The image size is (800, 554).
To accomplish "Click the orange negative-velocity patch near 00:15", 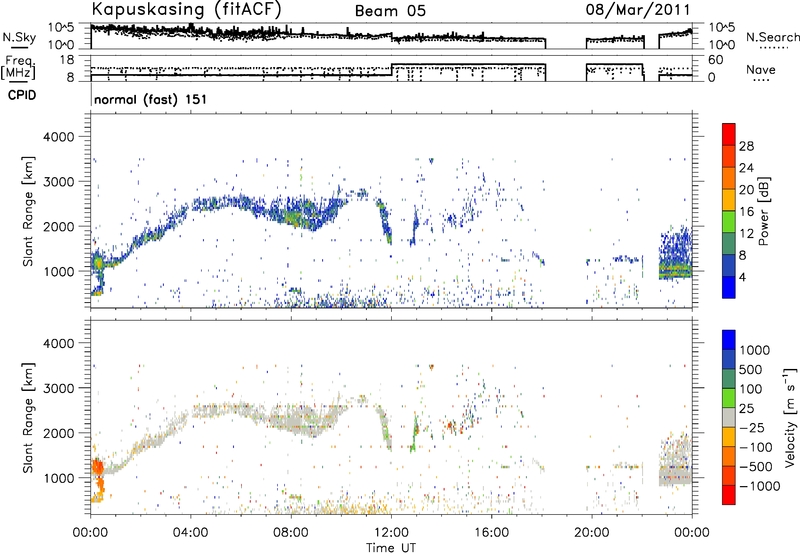I will [x=97, y=467].
